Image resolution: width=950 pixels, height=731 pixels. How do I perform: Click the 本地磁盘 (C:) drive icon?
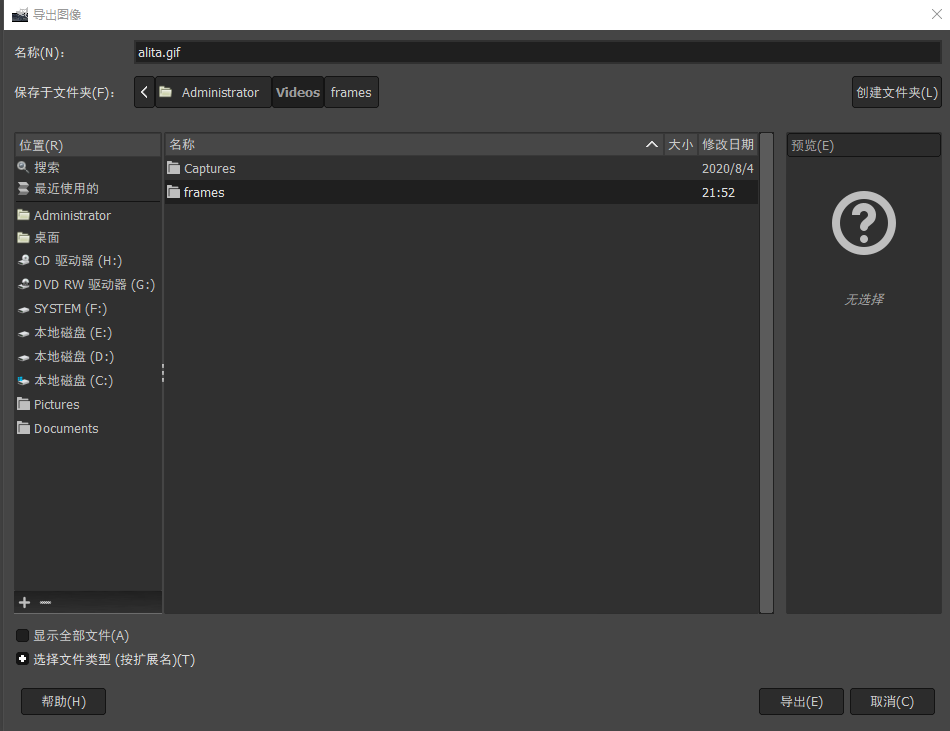(24, 380)
